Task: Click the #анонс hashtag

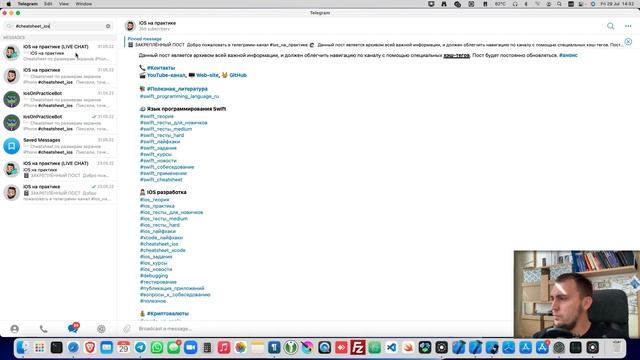Action: click(x=568, y=55)
